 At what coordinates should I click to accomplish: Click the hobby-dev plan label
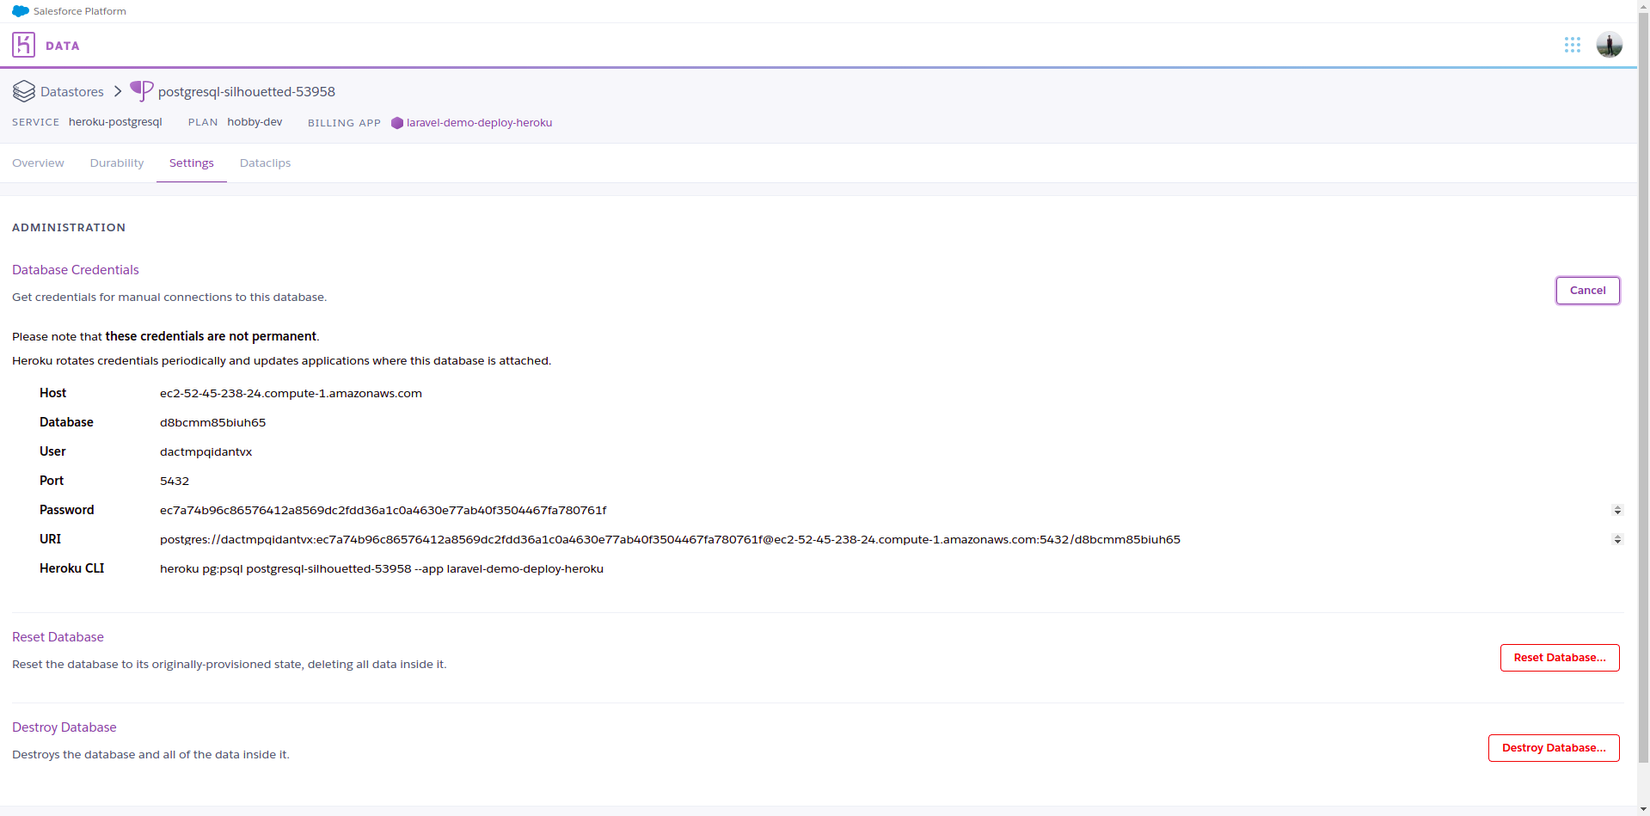(255, 122)
